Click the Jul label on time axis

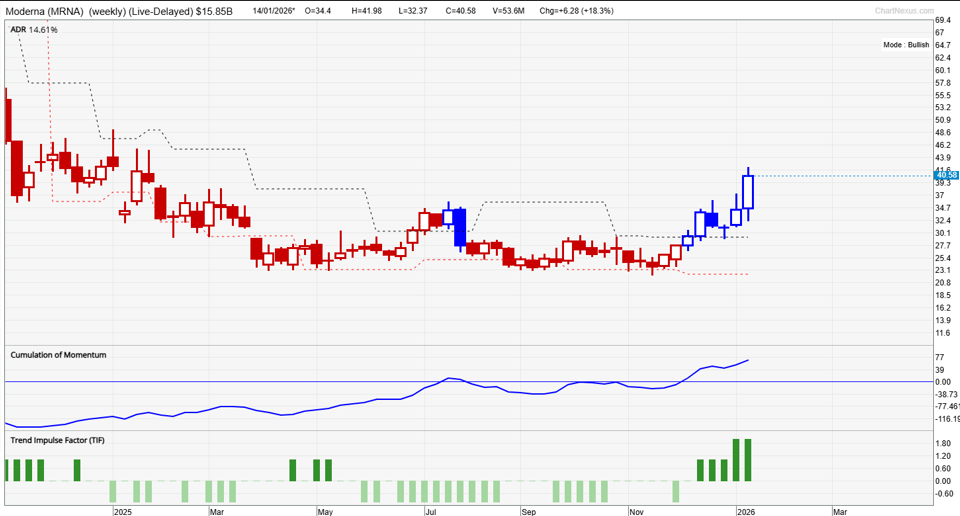431,512
